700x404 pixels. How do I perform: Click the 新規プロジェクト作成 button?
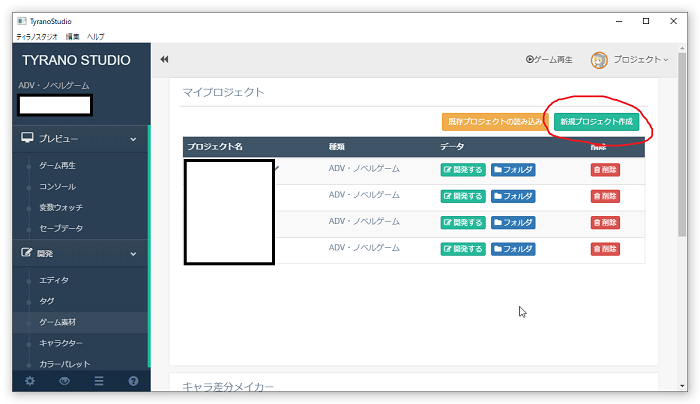tap(597, 121)
